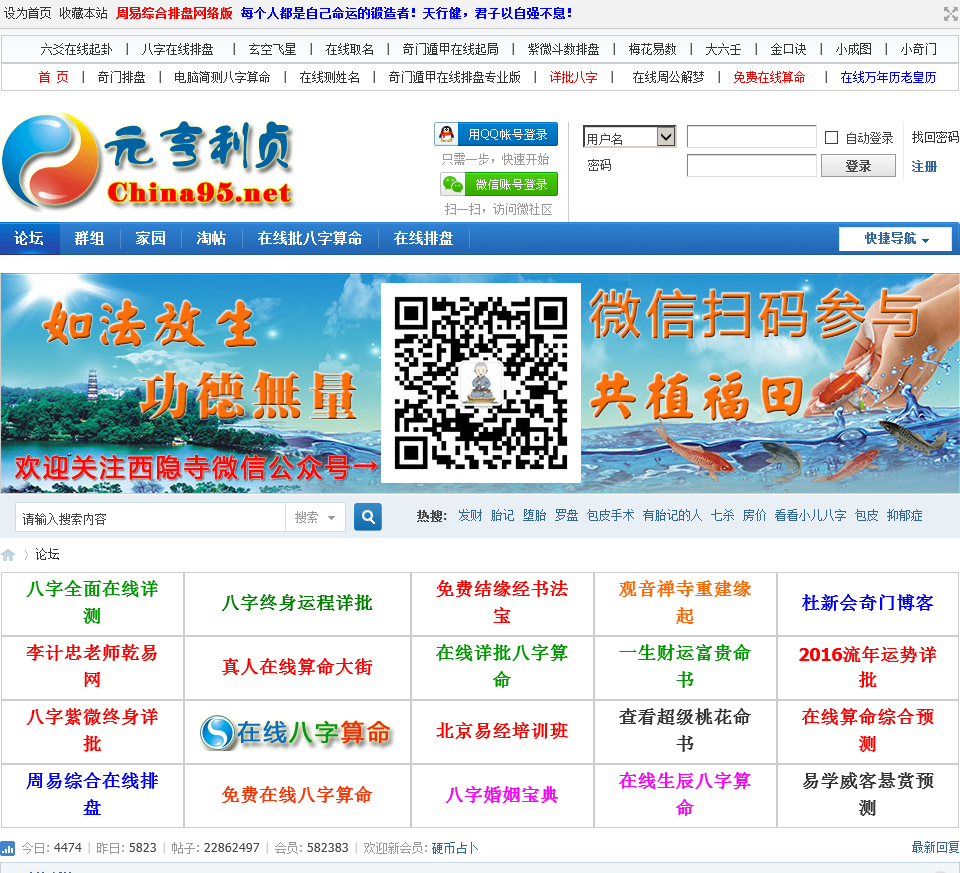Click the 微信账号登录 button
The image size is (960, 873).
[499, 184]
